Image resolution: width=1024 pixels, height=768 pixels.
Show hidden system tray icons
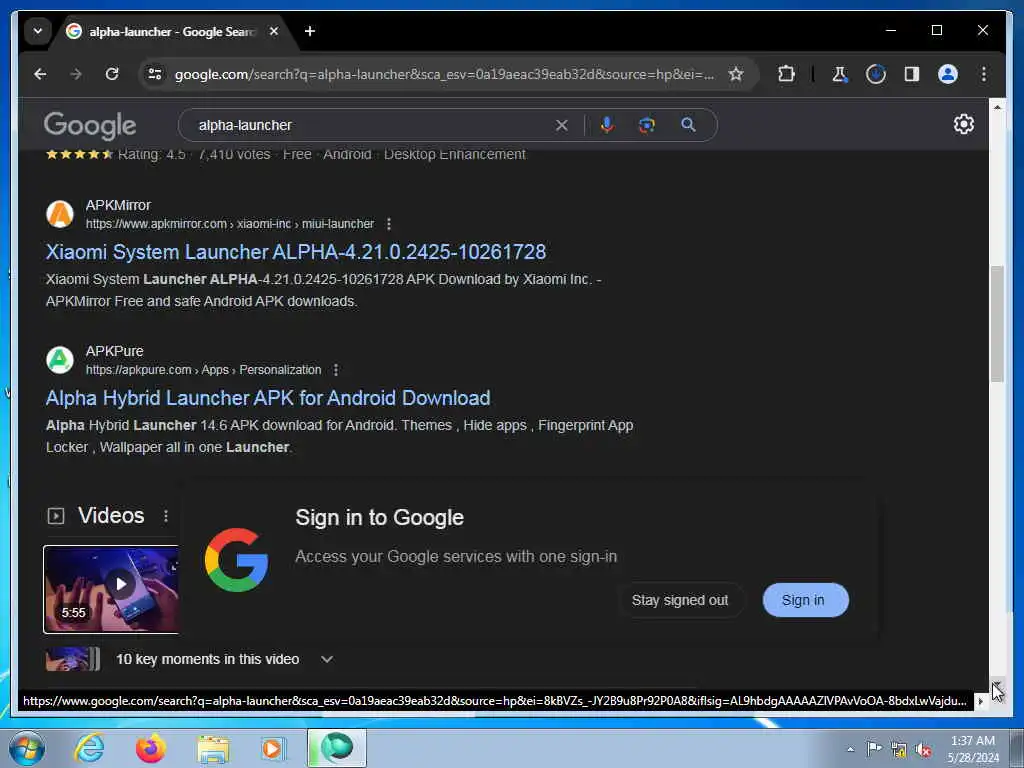point(850,750)
